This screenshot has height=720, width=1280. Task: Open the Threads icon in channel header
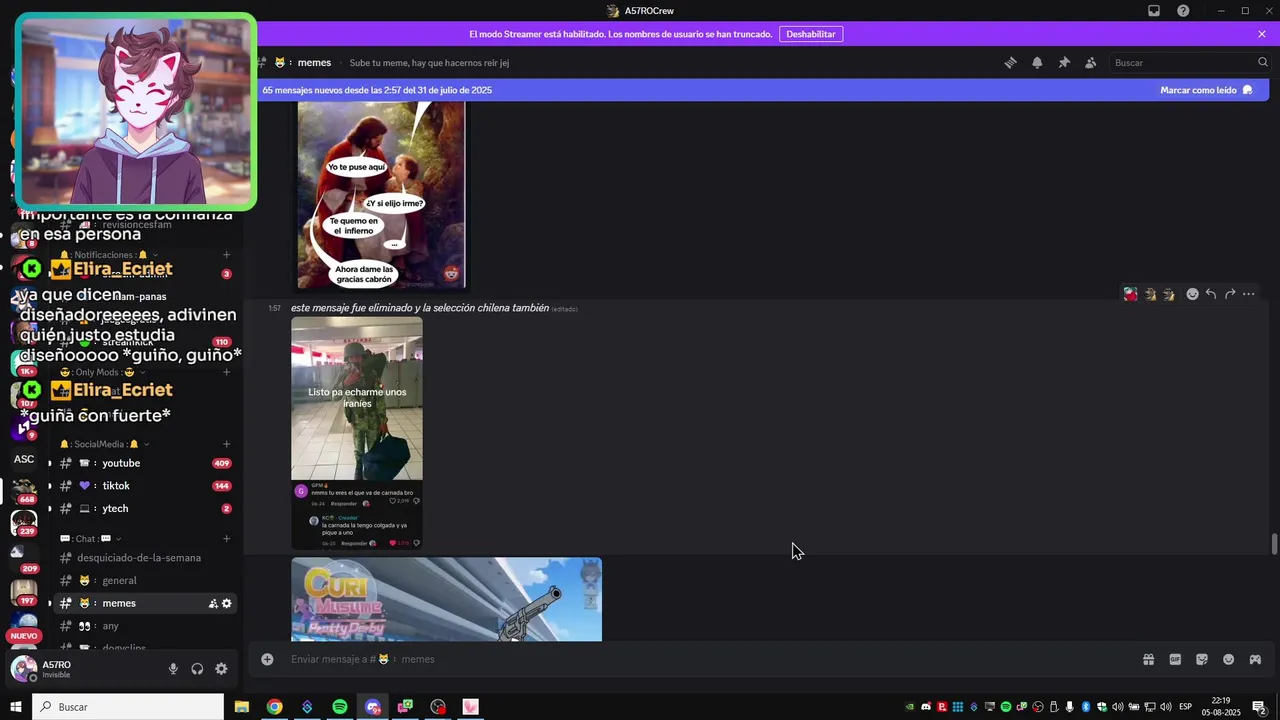coord(1010,62)
